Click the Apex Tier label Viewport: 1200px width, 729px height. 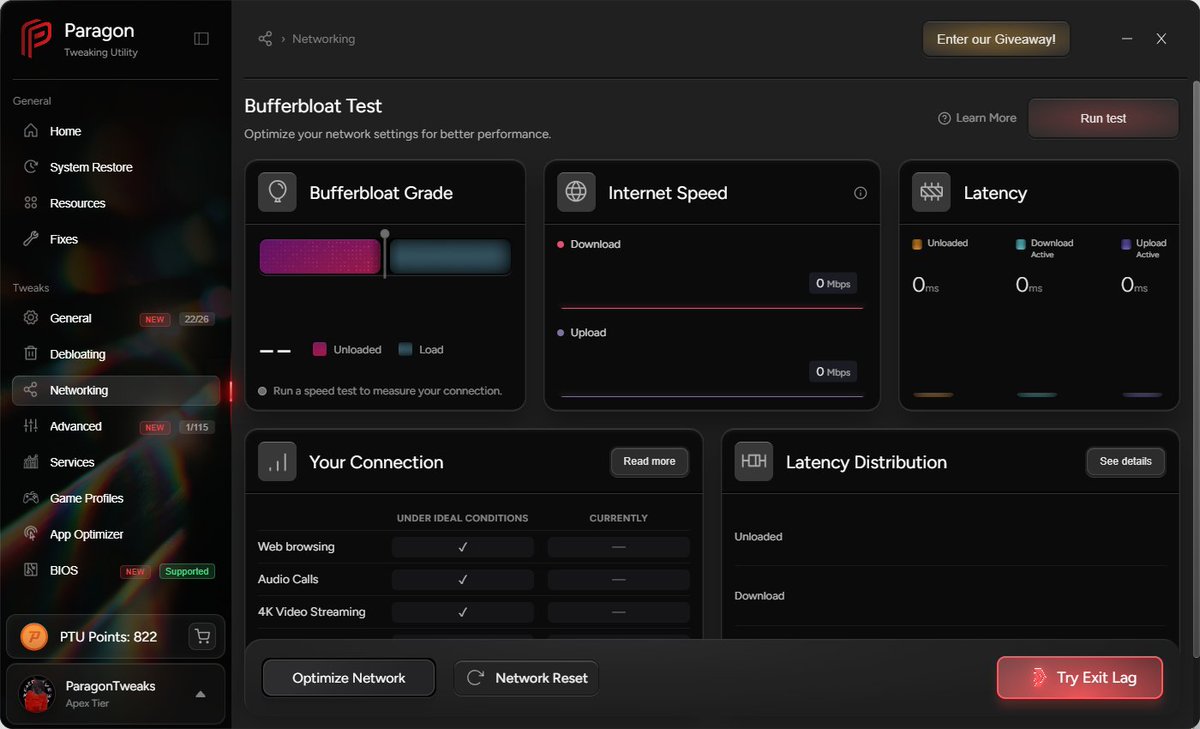point(87,704)
